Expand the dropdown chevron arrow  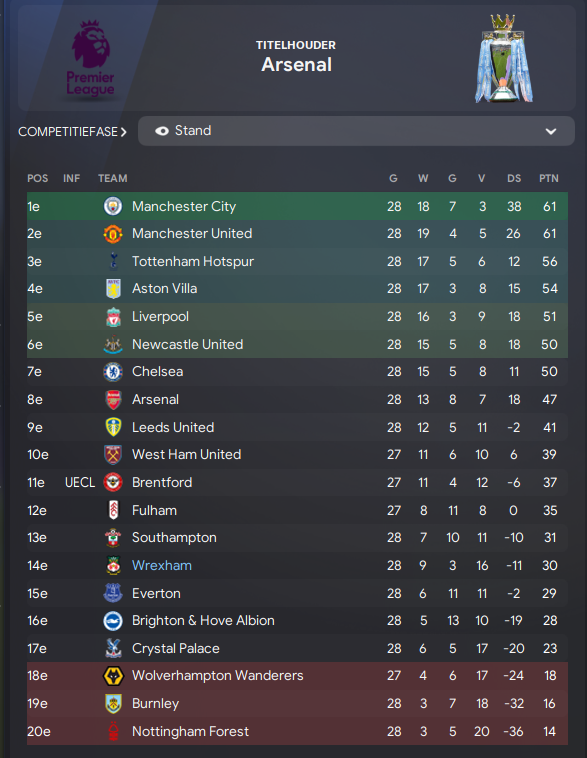pos(551,131)
